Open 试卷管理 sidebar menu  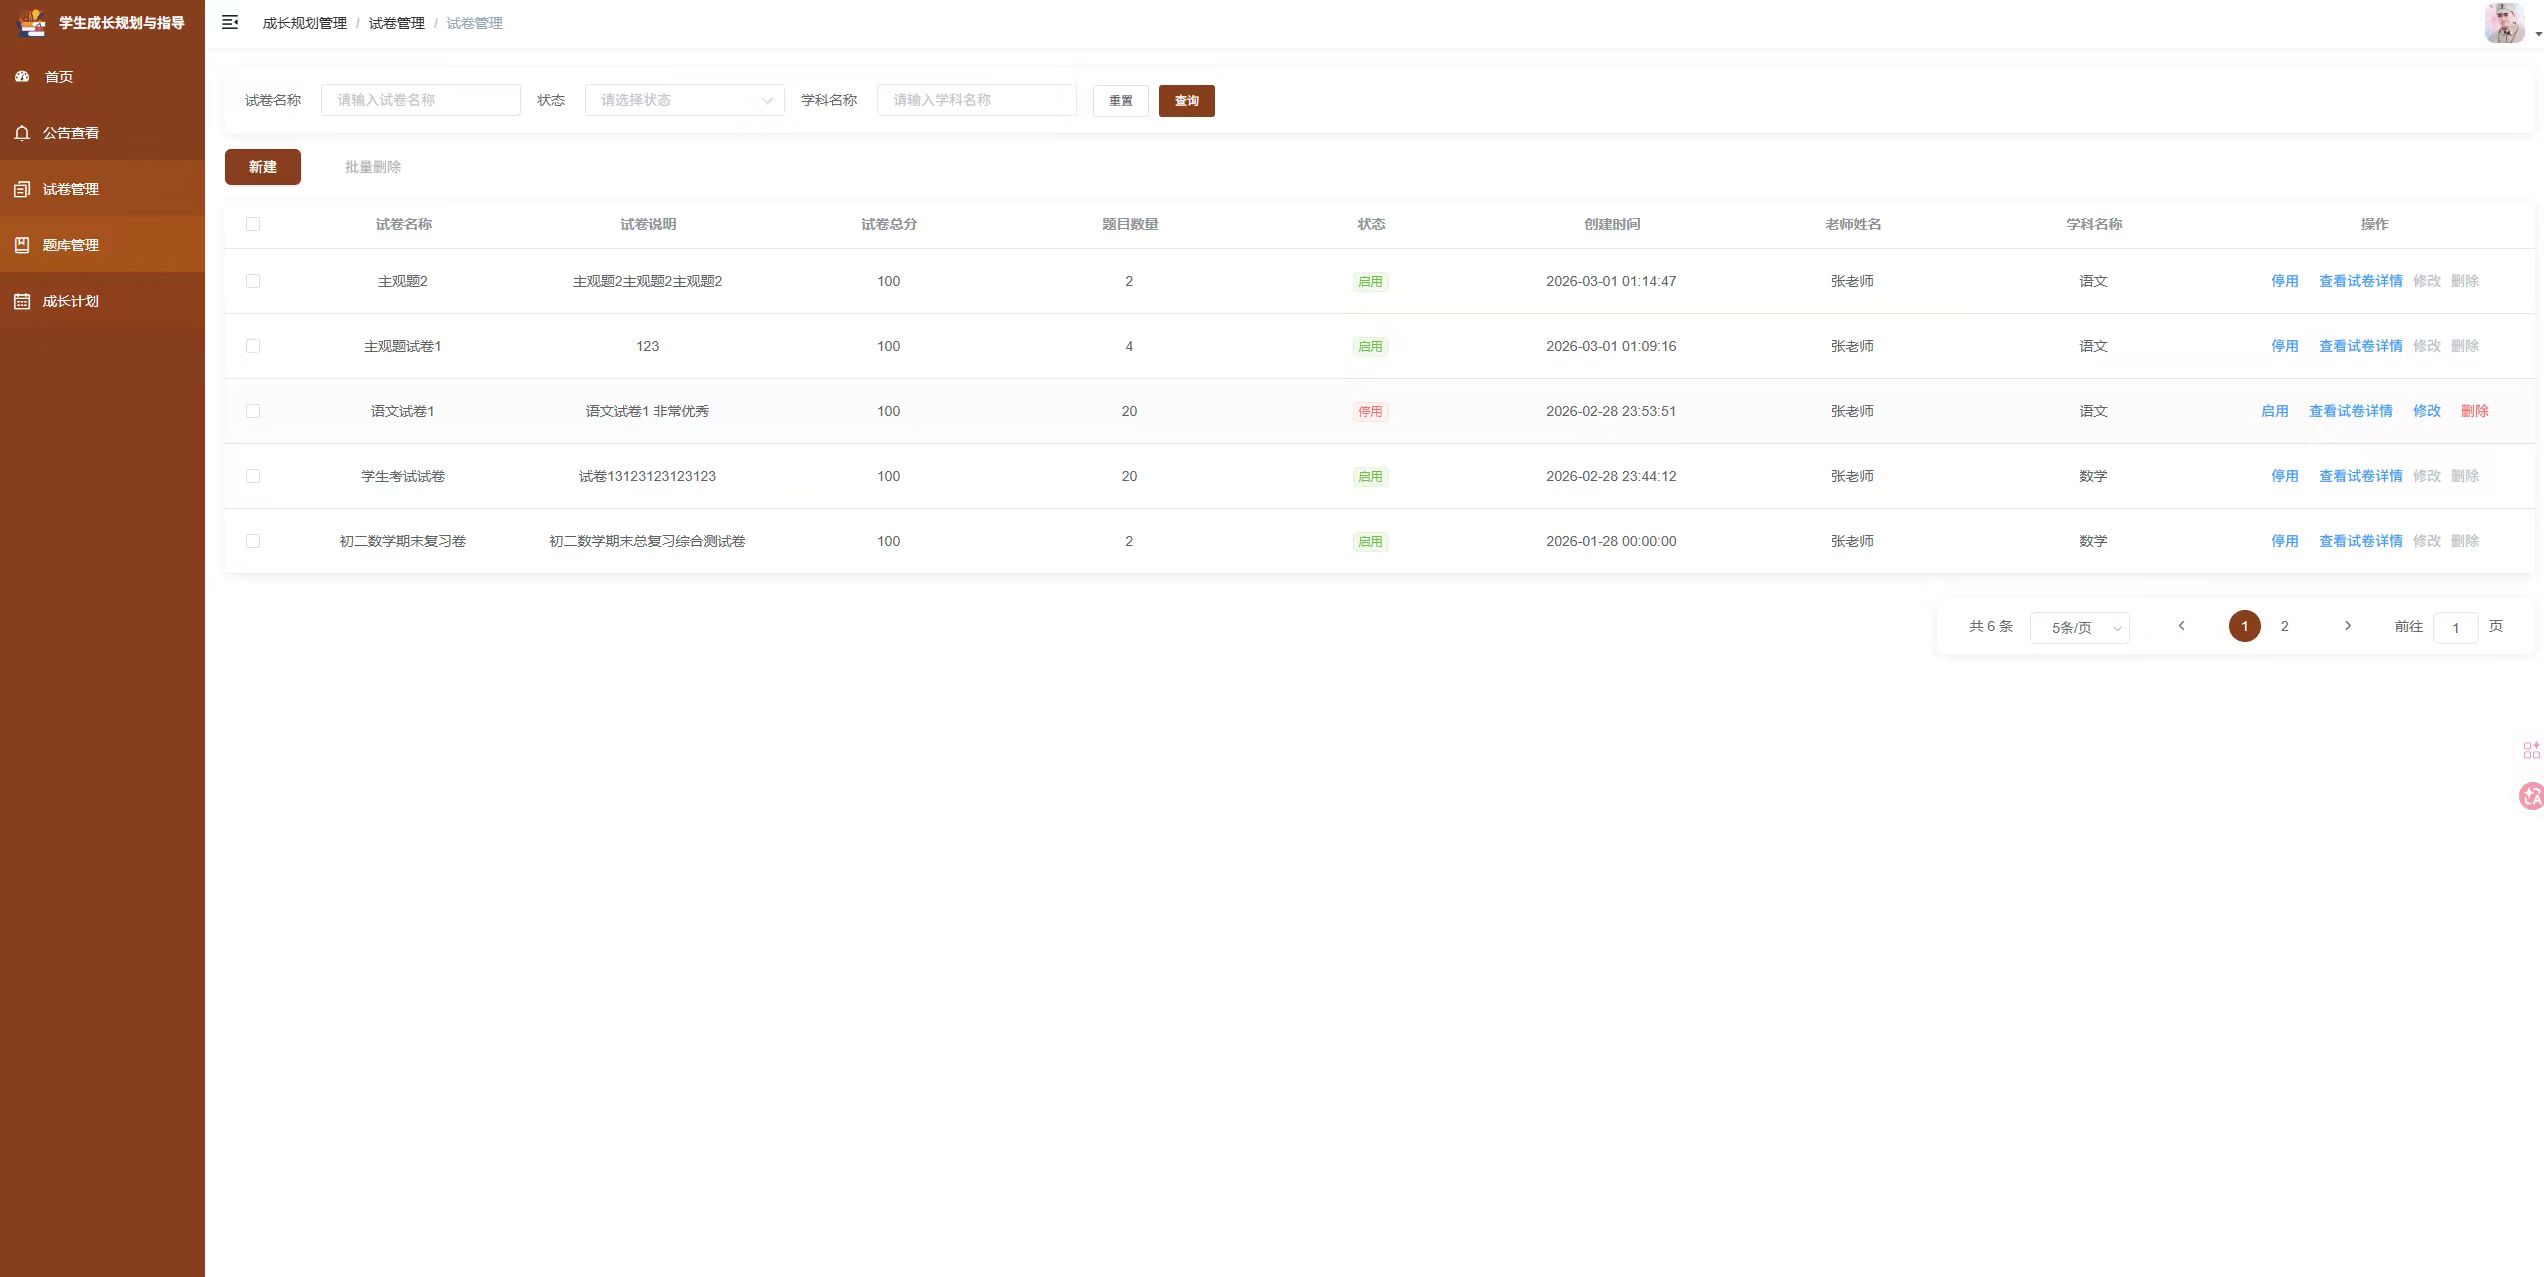tap(102, 189)
